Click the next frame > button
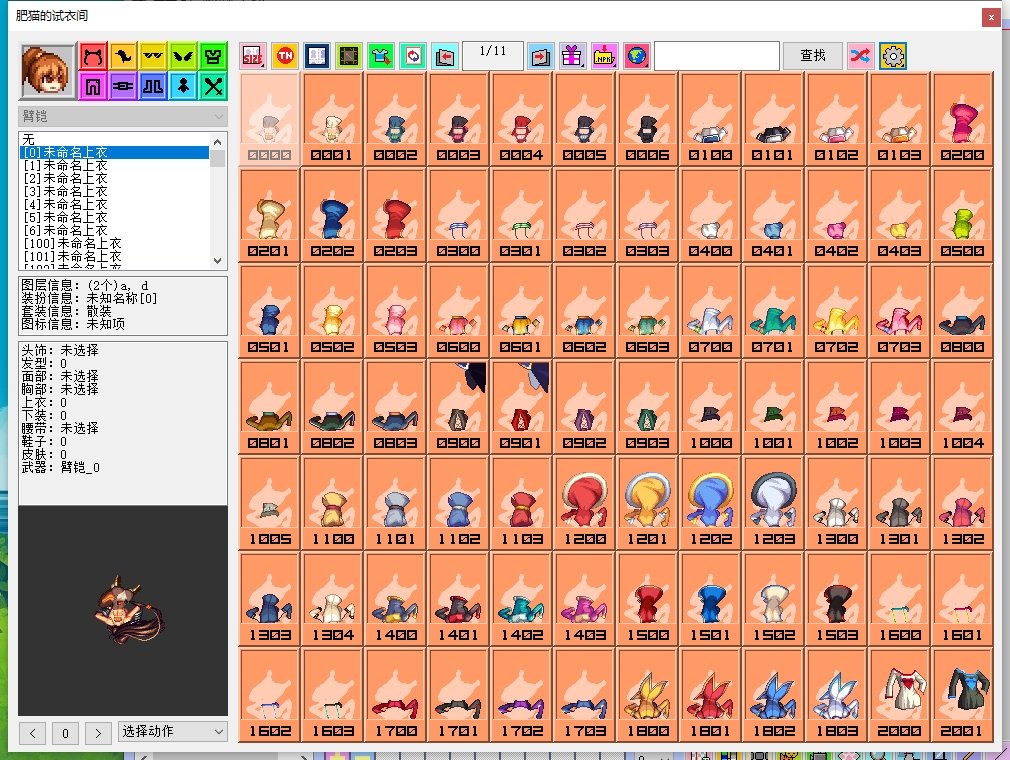 tap(98, 733)
